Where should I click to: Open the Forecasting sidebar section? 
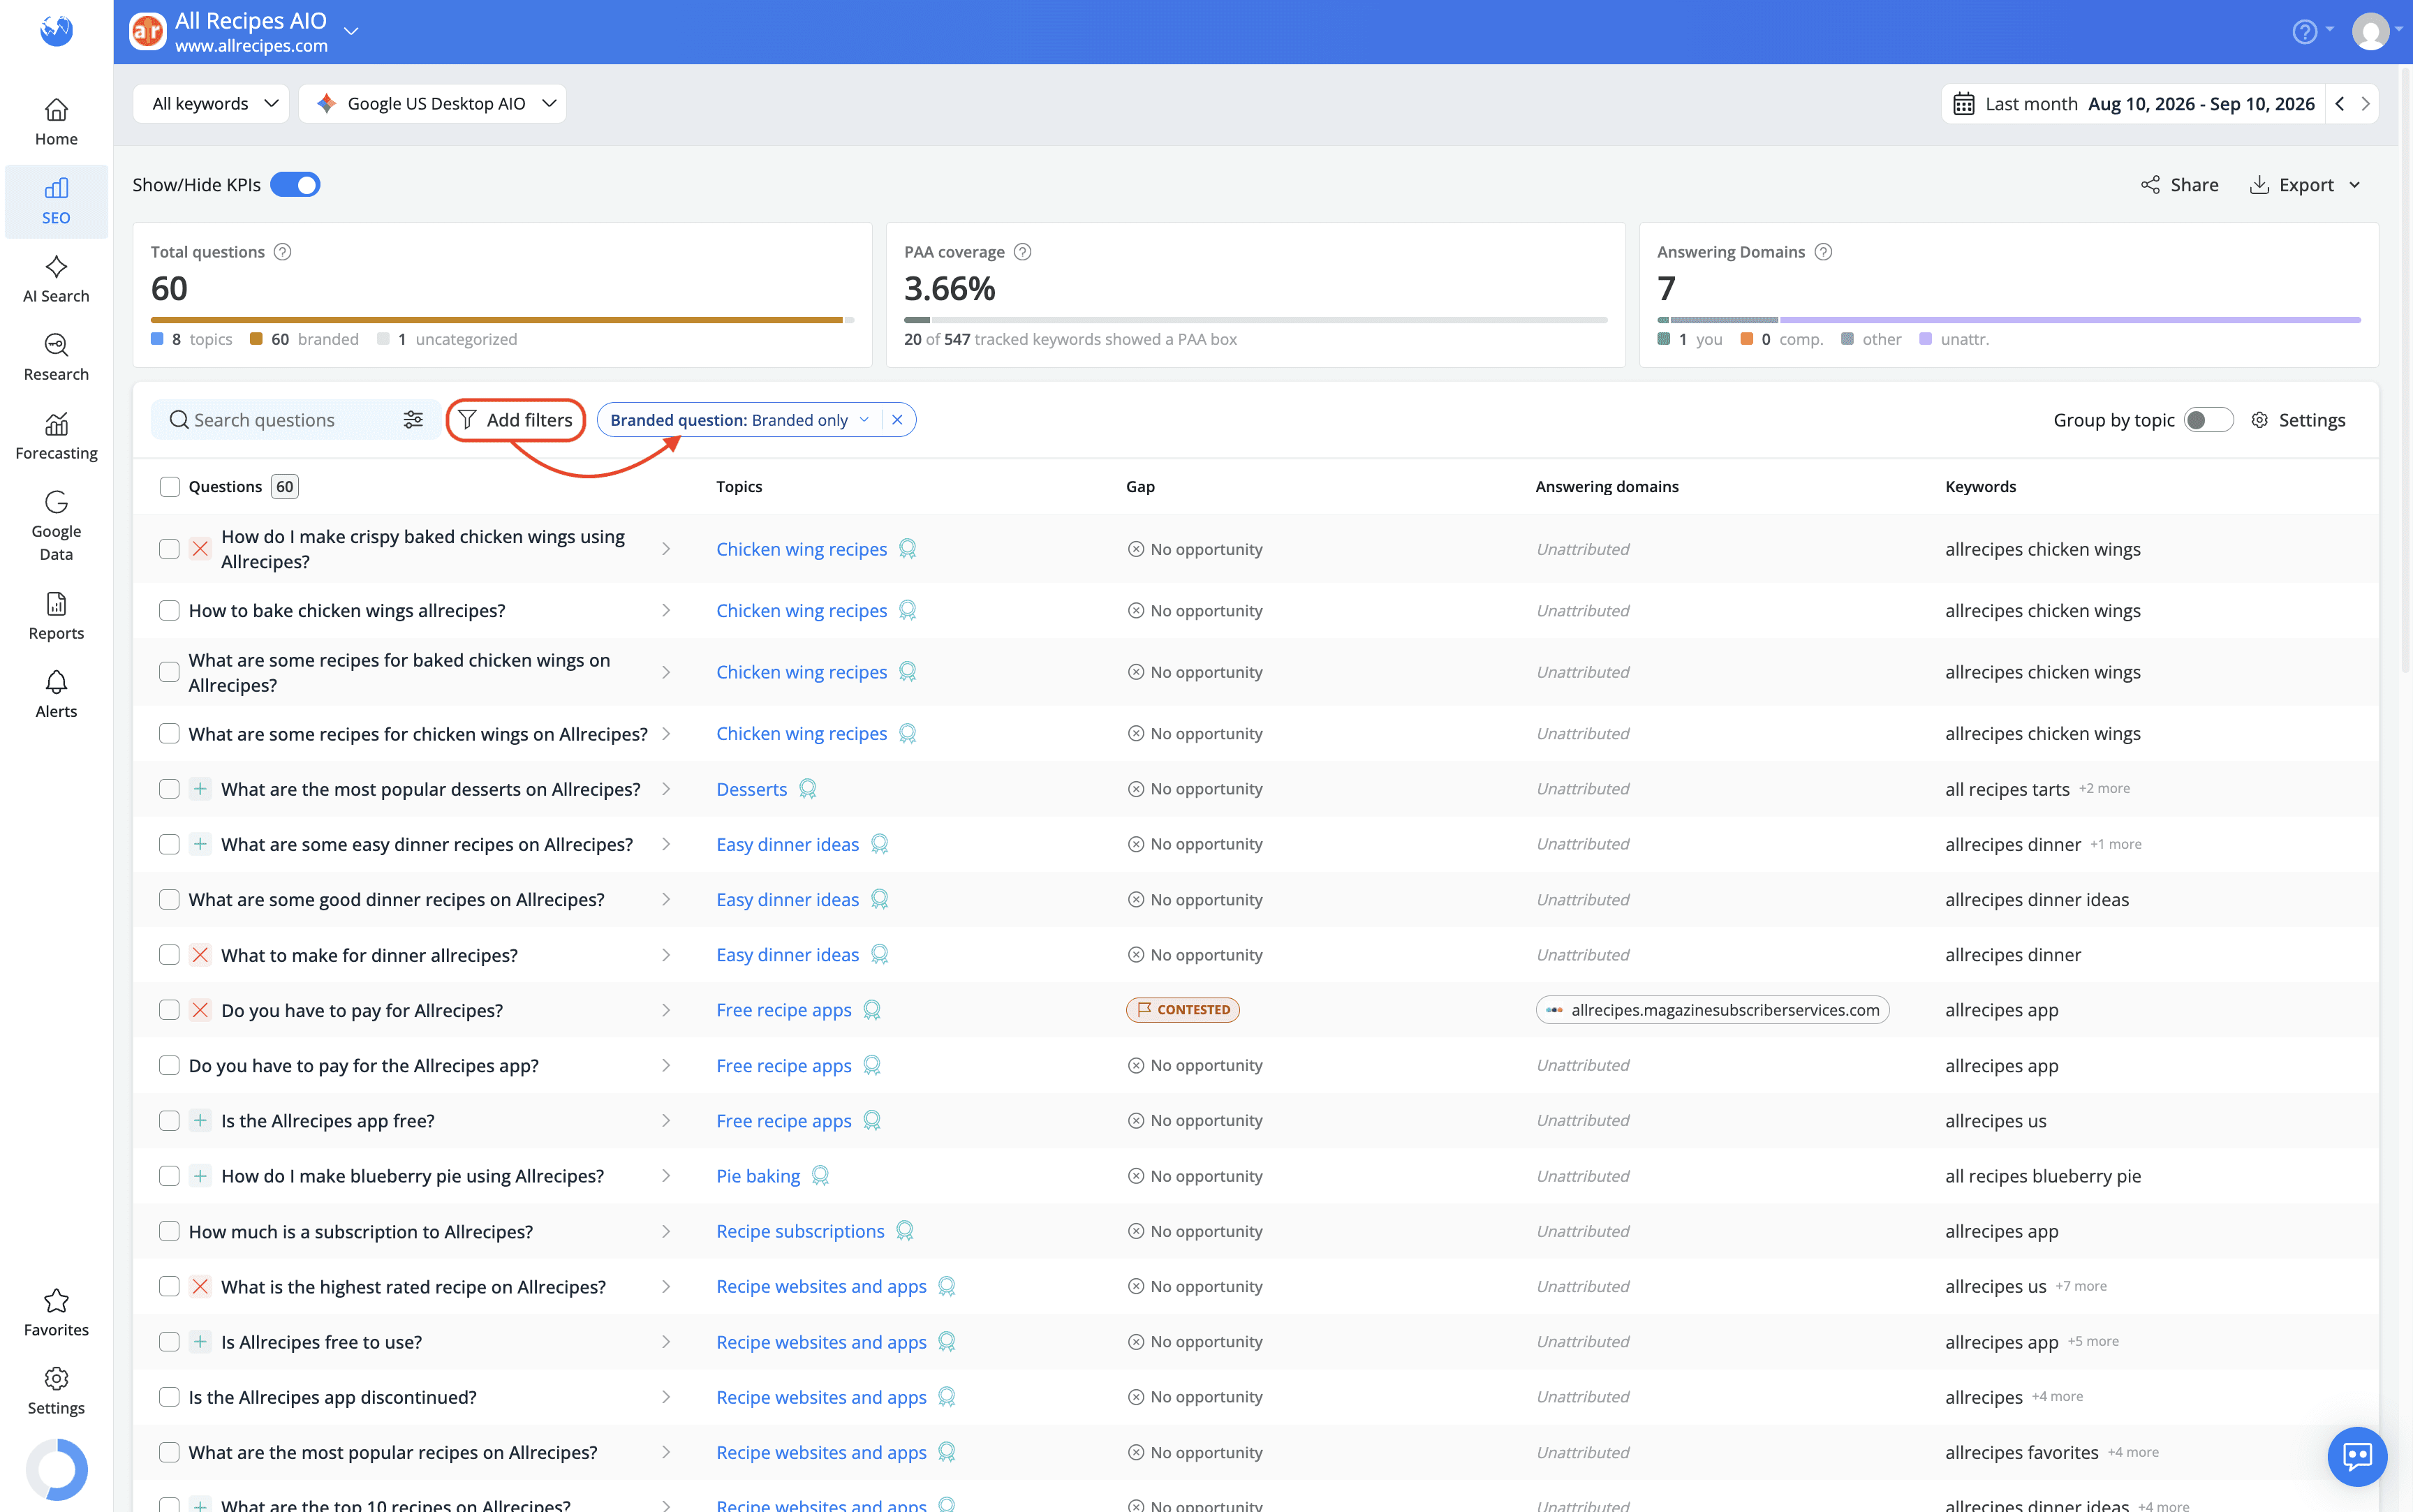(56, 437)
